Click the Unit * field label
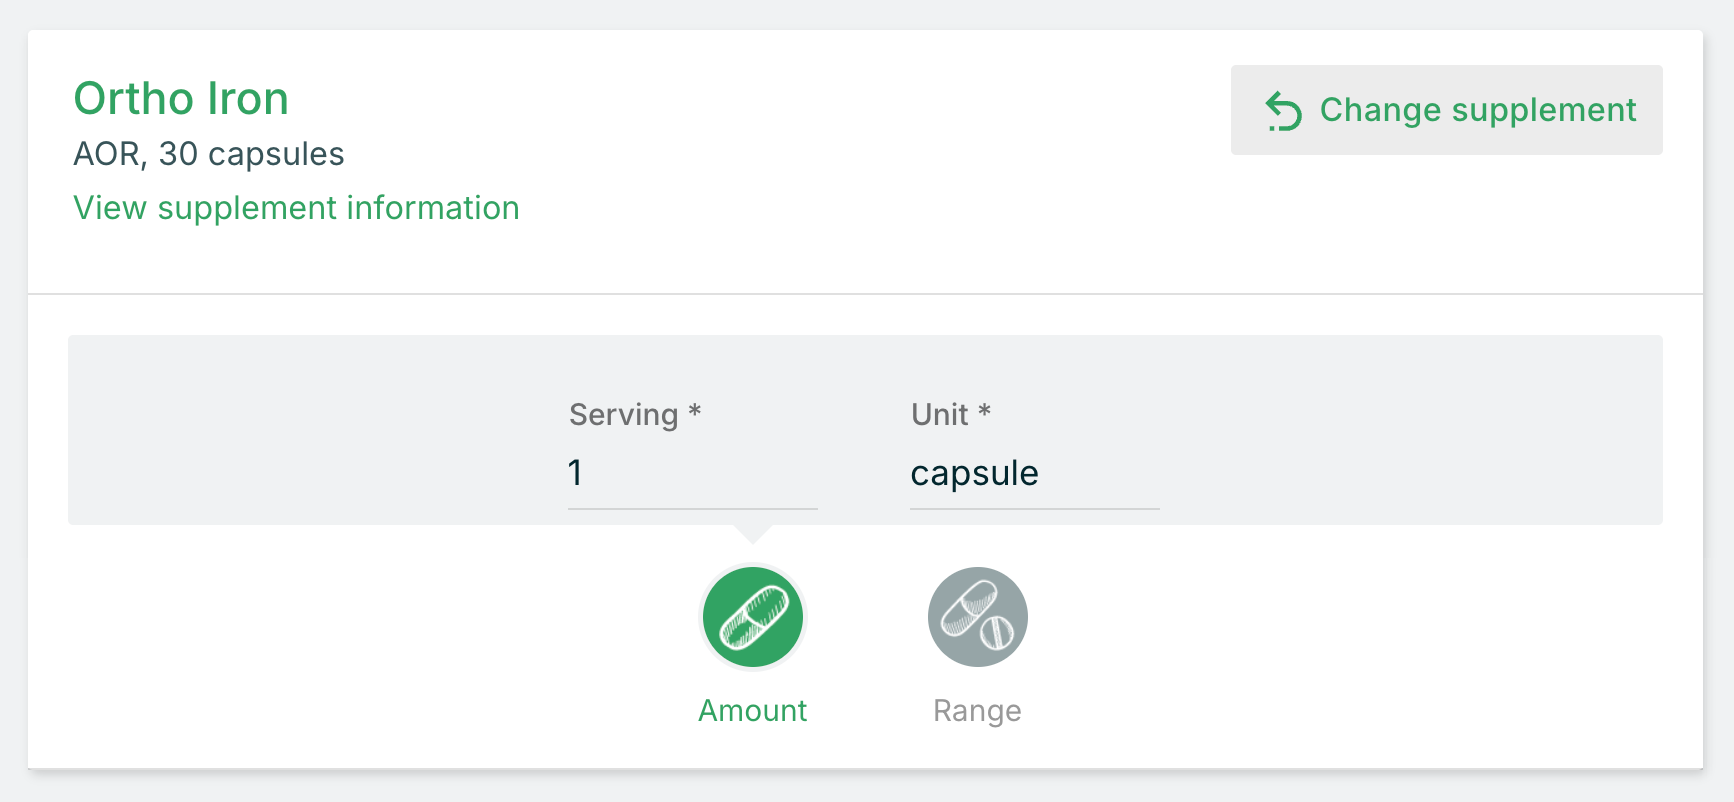This screenshot has height=802, width=1734. point(951,414)
